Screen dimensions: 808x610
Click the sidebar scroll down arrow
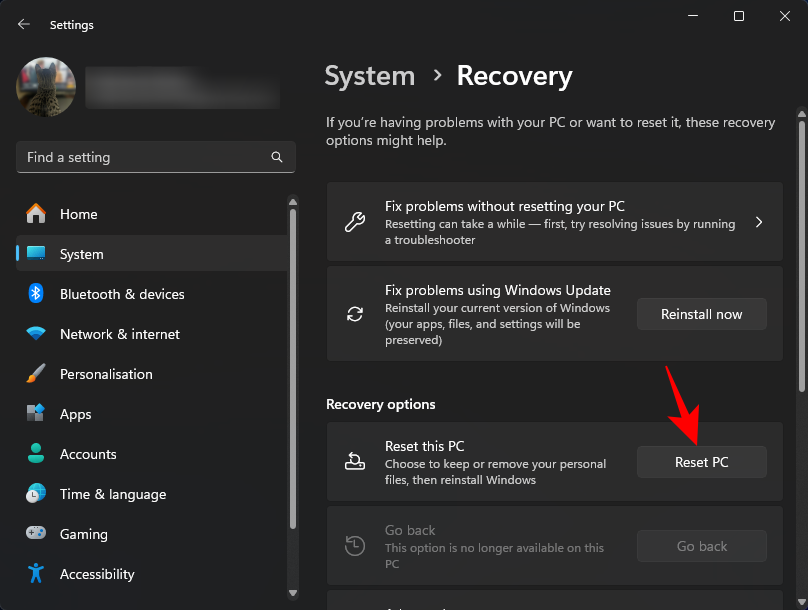pyautogui.click(x=293, y=593)
